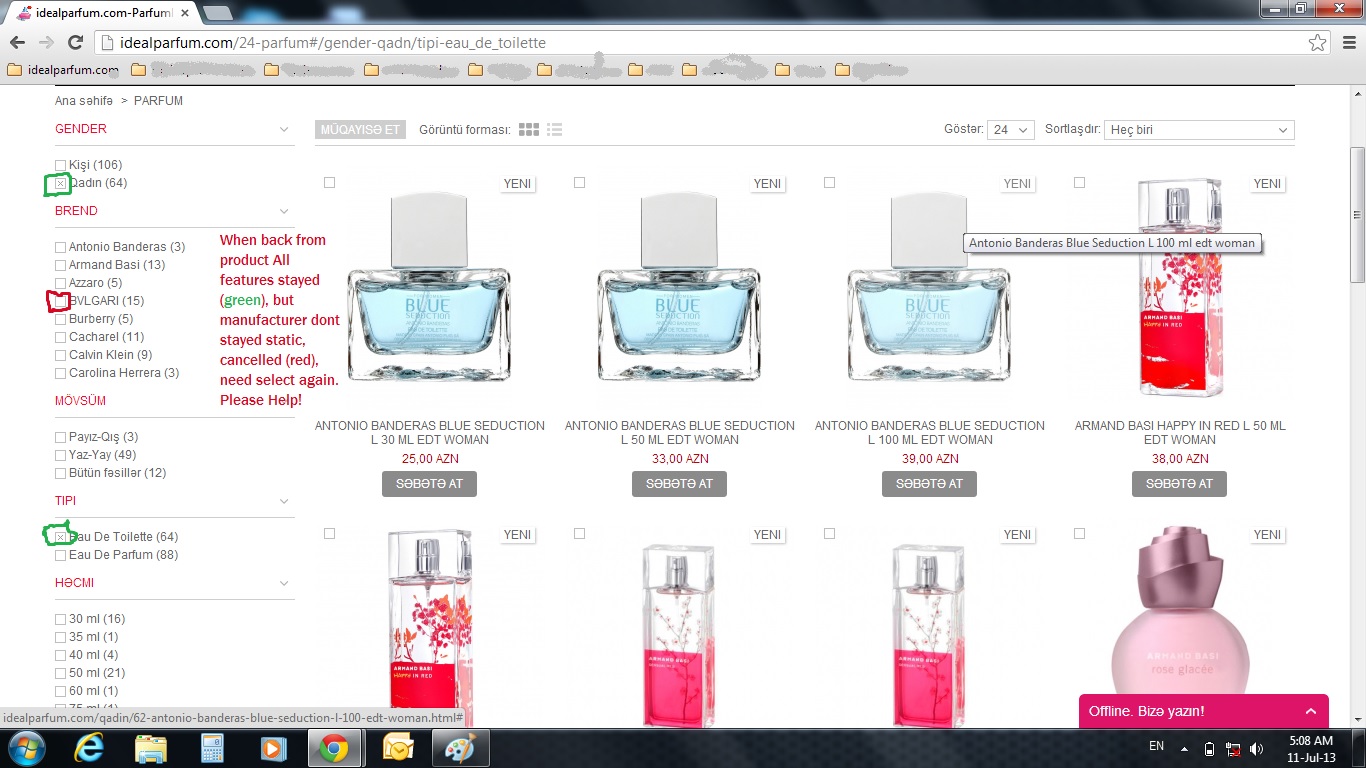Tick the 30 ml volume filter

pyautogui.click(x=61, y=619)
